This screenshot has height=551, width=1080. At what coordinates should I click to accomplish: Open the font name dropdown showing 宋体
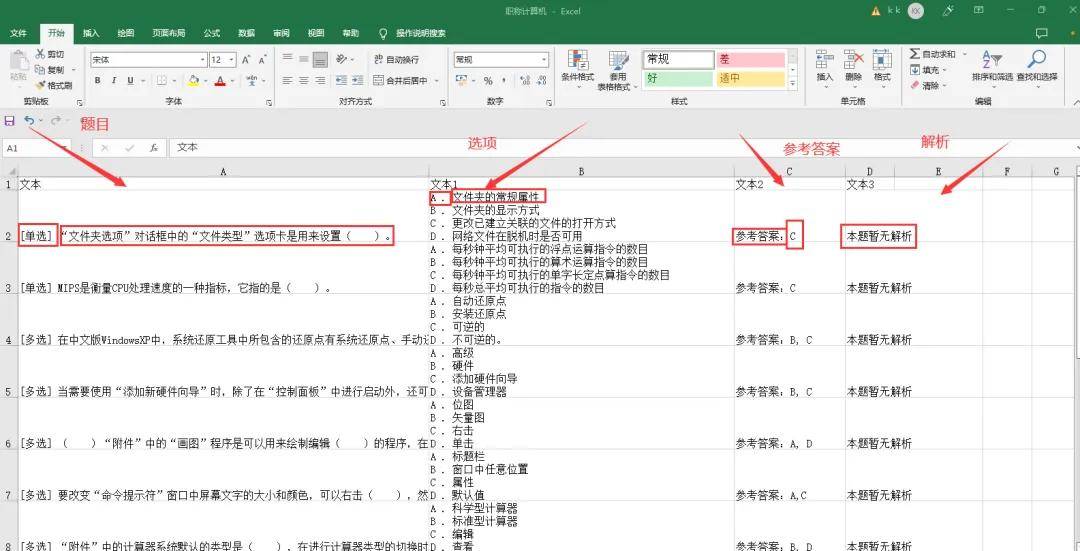point(147,59)
